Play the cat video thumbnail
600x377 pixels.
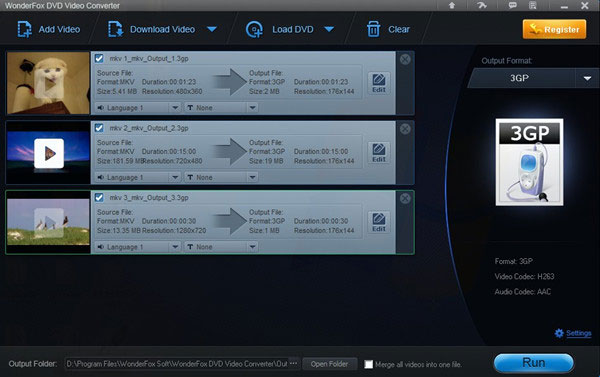[x=48, y=83]
